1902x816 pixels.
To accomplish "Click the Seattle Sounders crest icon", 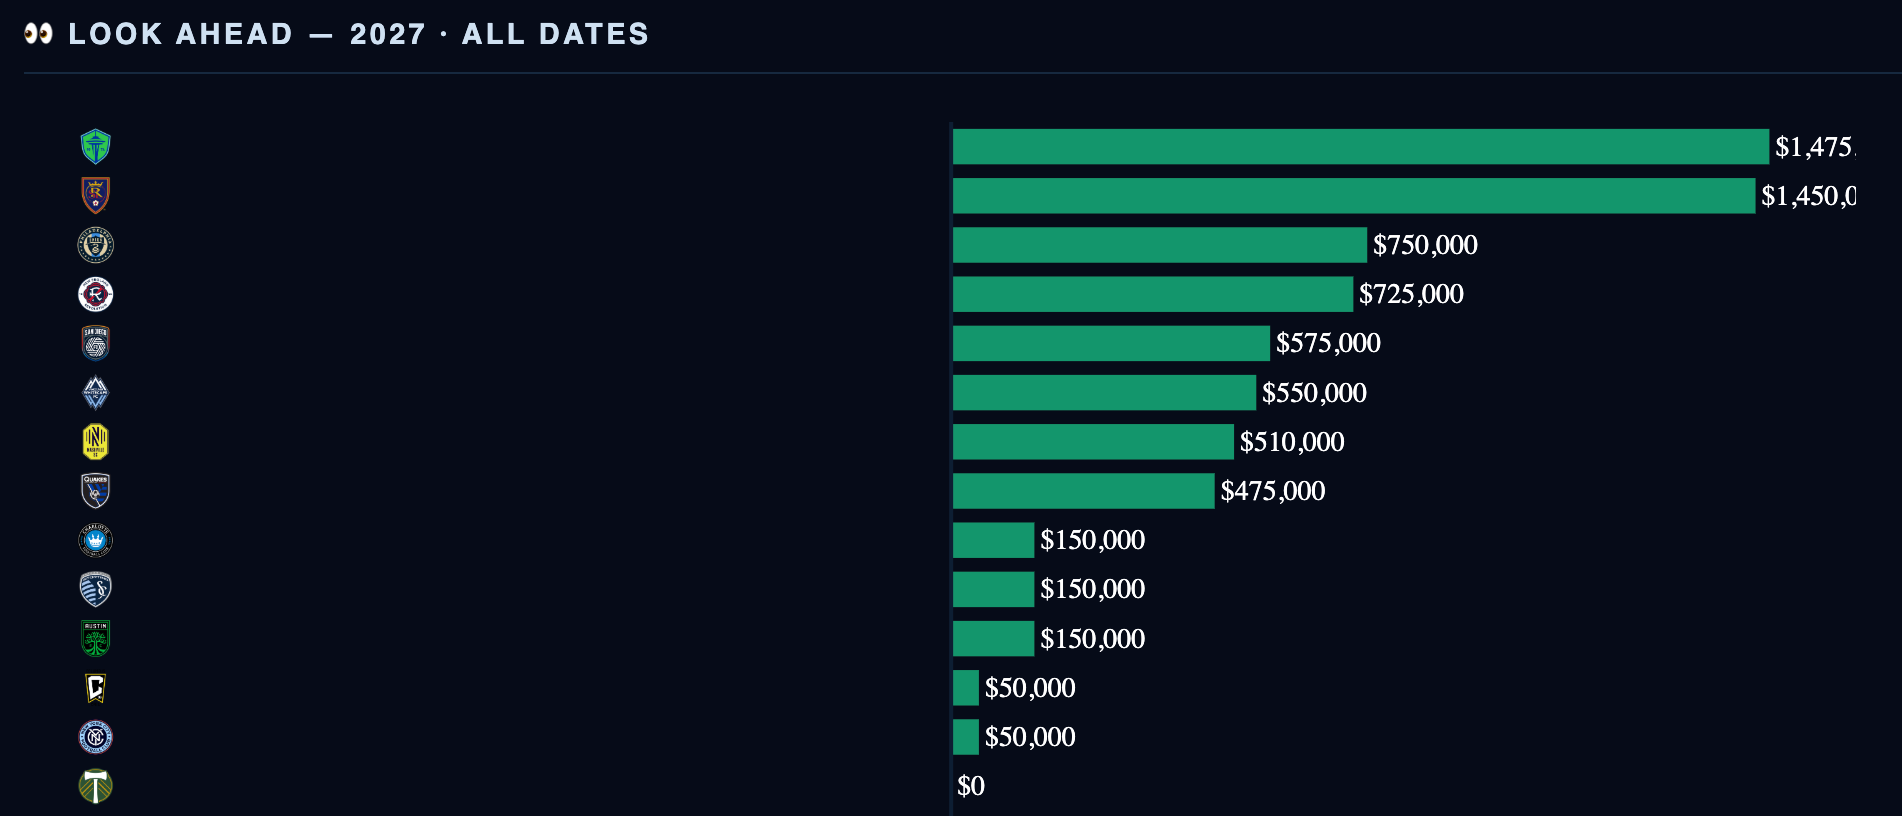I will [x=95, y=146].
